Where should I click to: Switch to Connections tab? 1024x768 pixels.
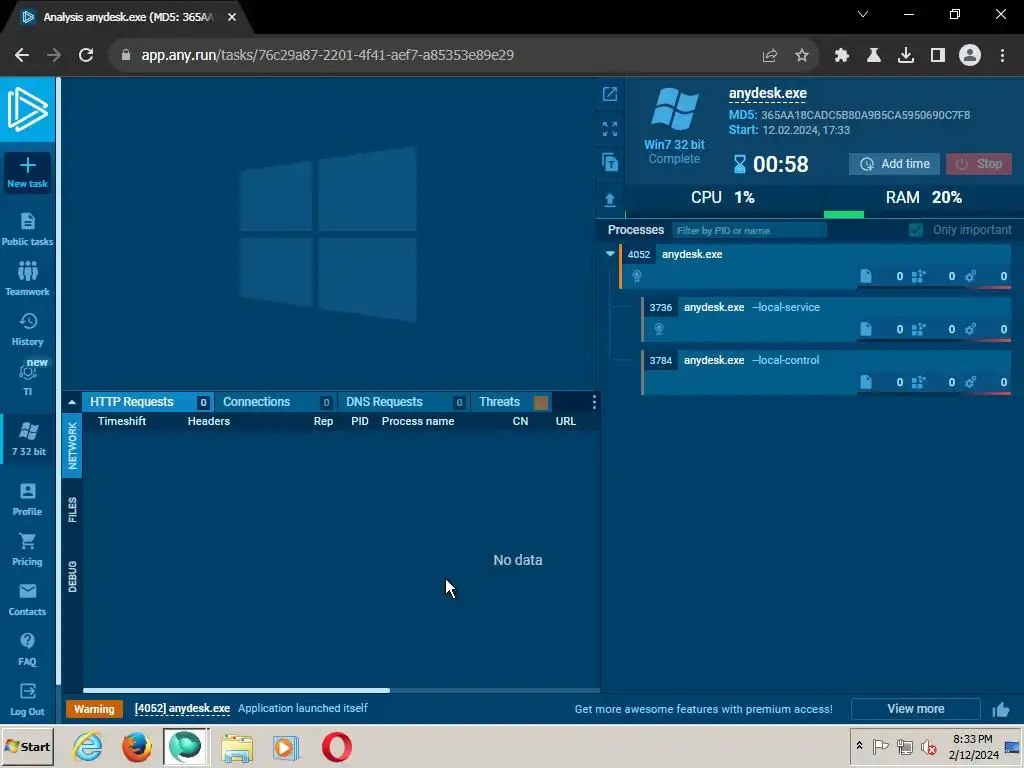pos(276,402)
